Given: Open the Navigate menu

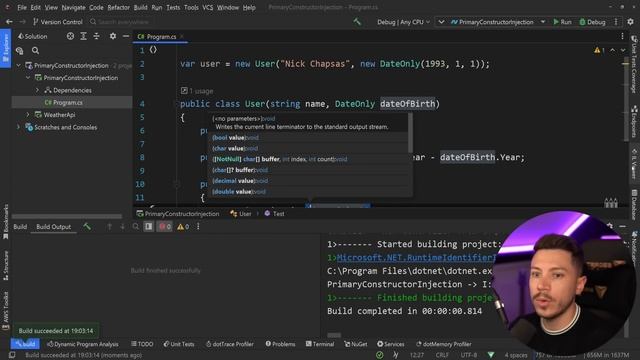Looking at the screenshot, I should click(73, 7).
